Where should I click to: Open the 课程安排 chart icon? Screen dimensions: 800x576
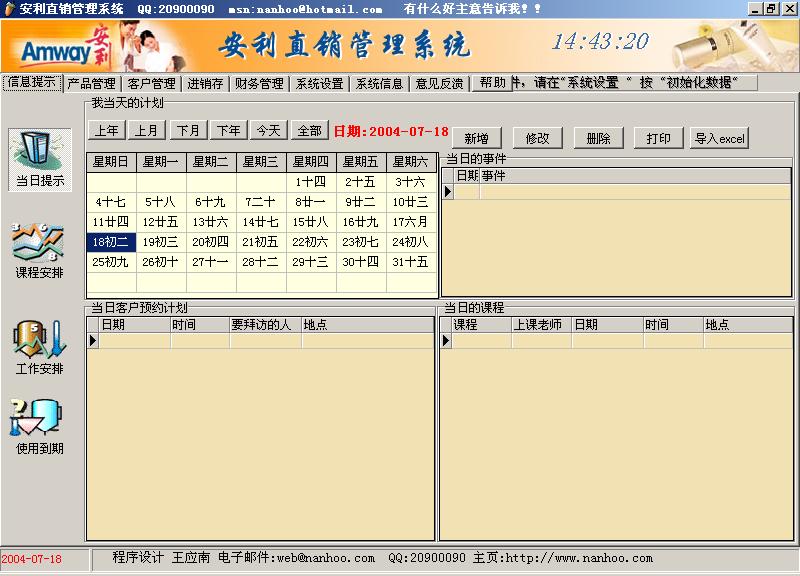[x=39, y=250]
